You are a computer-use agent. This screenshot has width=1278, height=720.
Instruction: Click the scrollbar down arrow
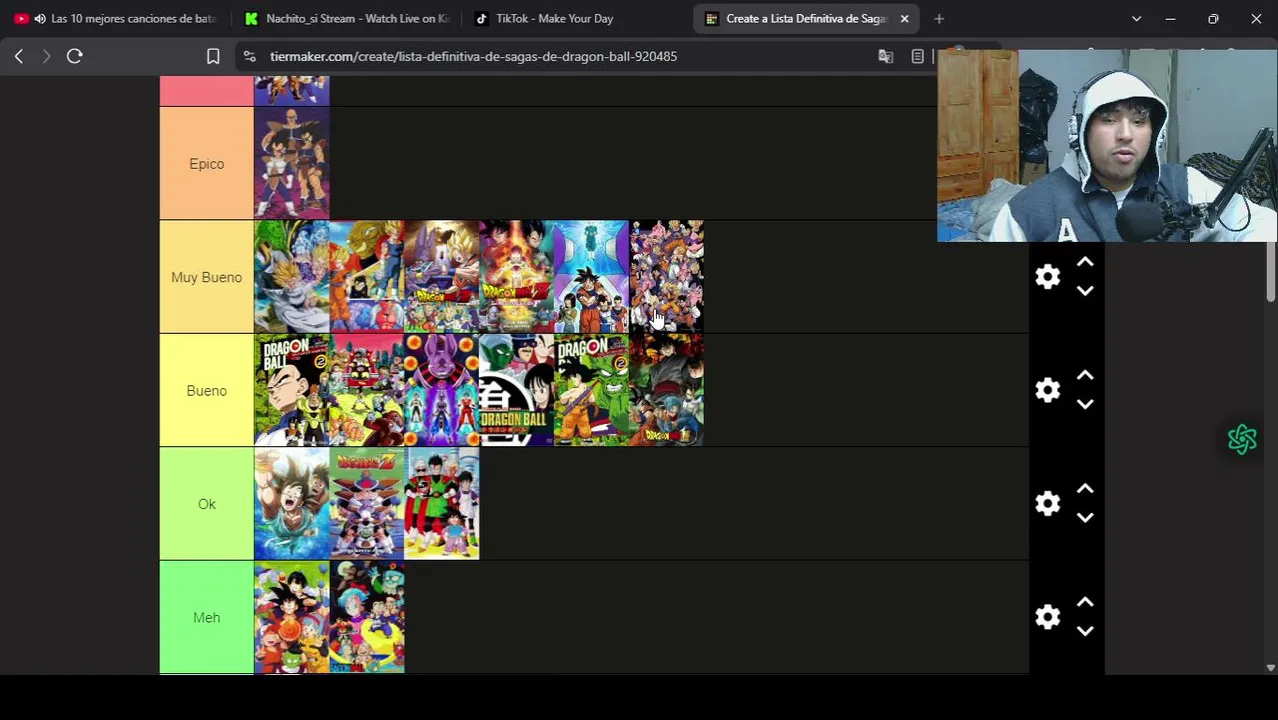(x=1271, y=667)
